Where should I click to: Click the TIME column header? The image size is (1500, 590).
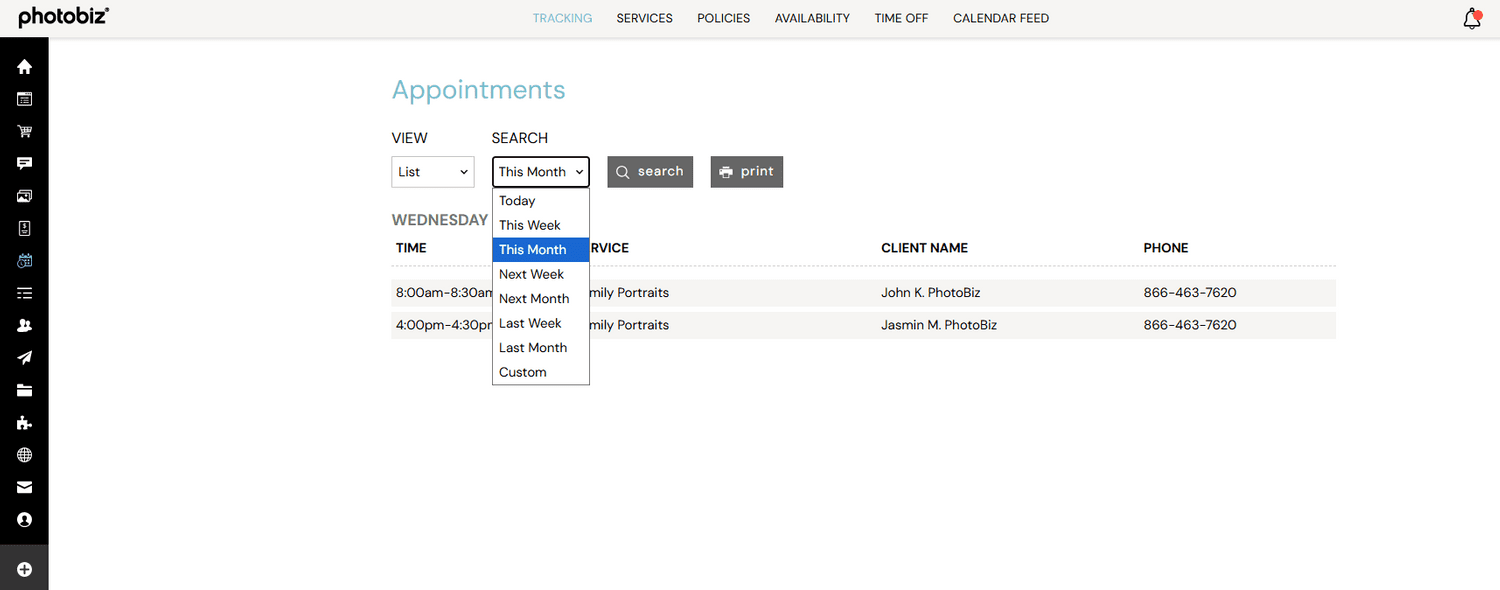pyautogui.click(x=411, y=248)
